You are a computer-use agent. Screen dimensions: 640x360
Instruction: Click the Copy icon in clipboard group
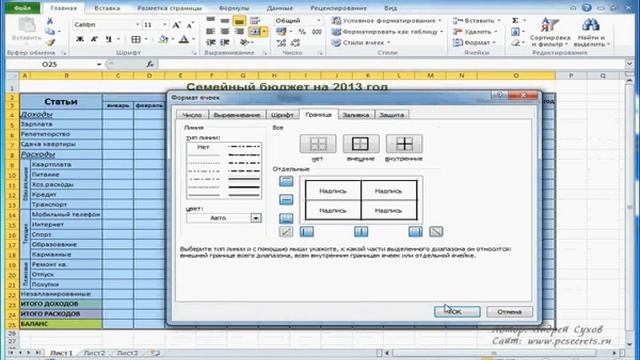click(50, 31)
